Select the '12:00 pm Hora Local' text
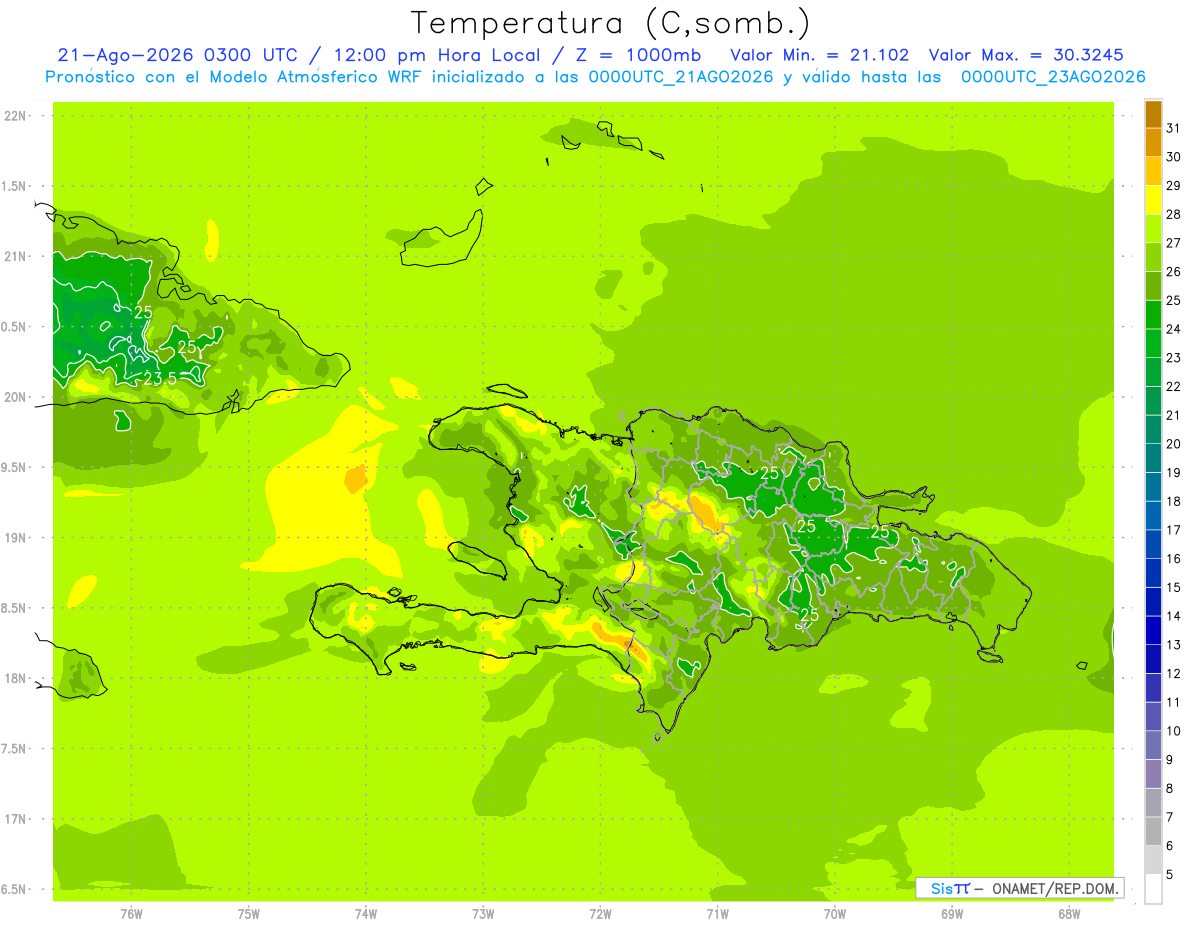The width and height of the screenshot is (1200, 927). point(438,55)
